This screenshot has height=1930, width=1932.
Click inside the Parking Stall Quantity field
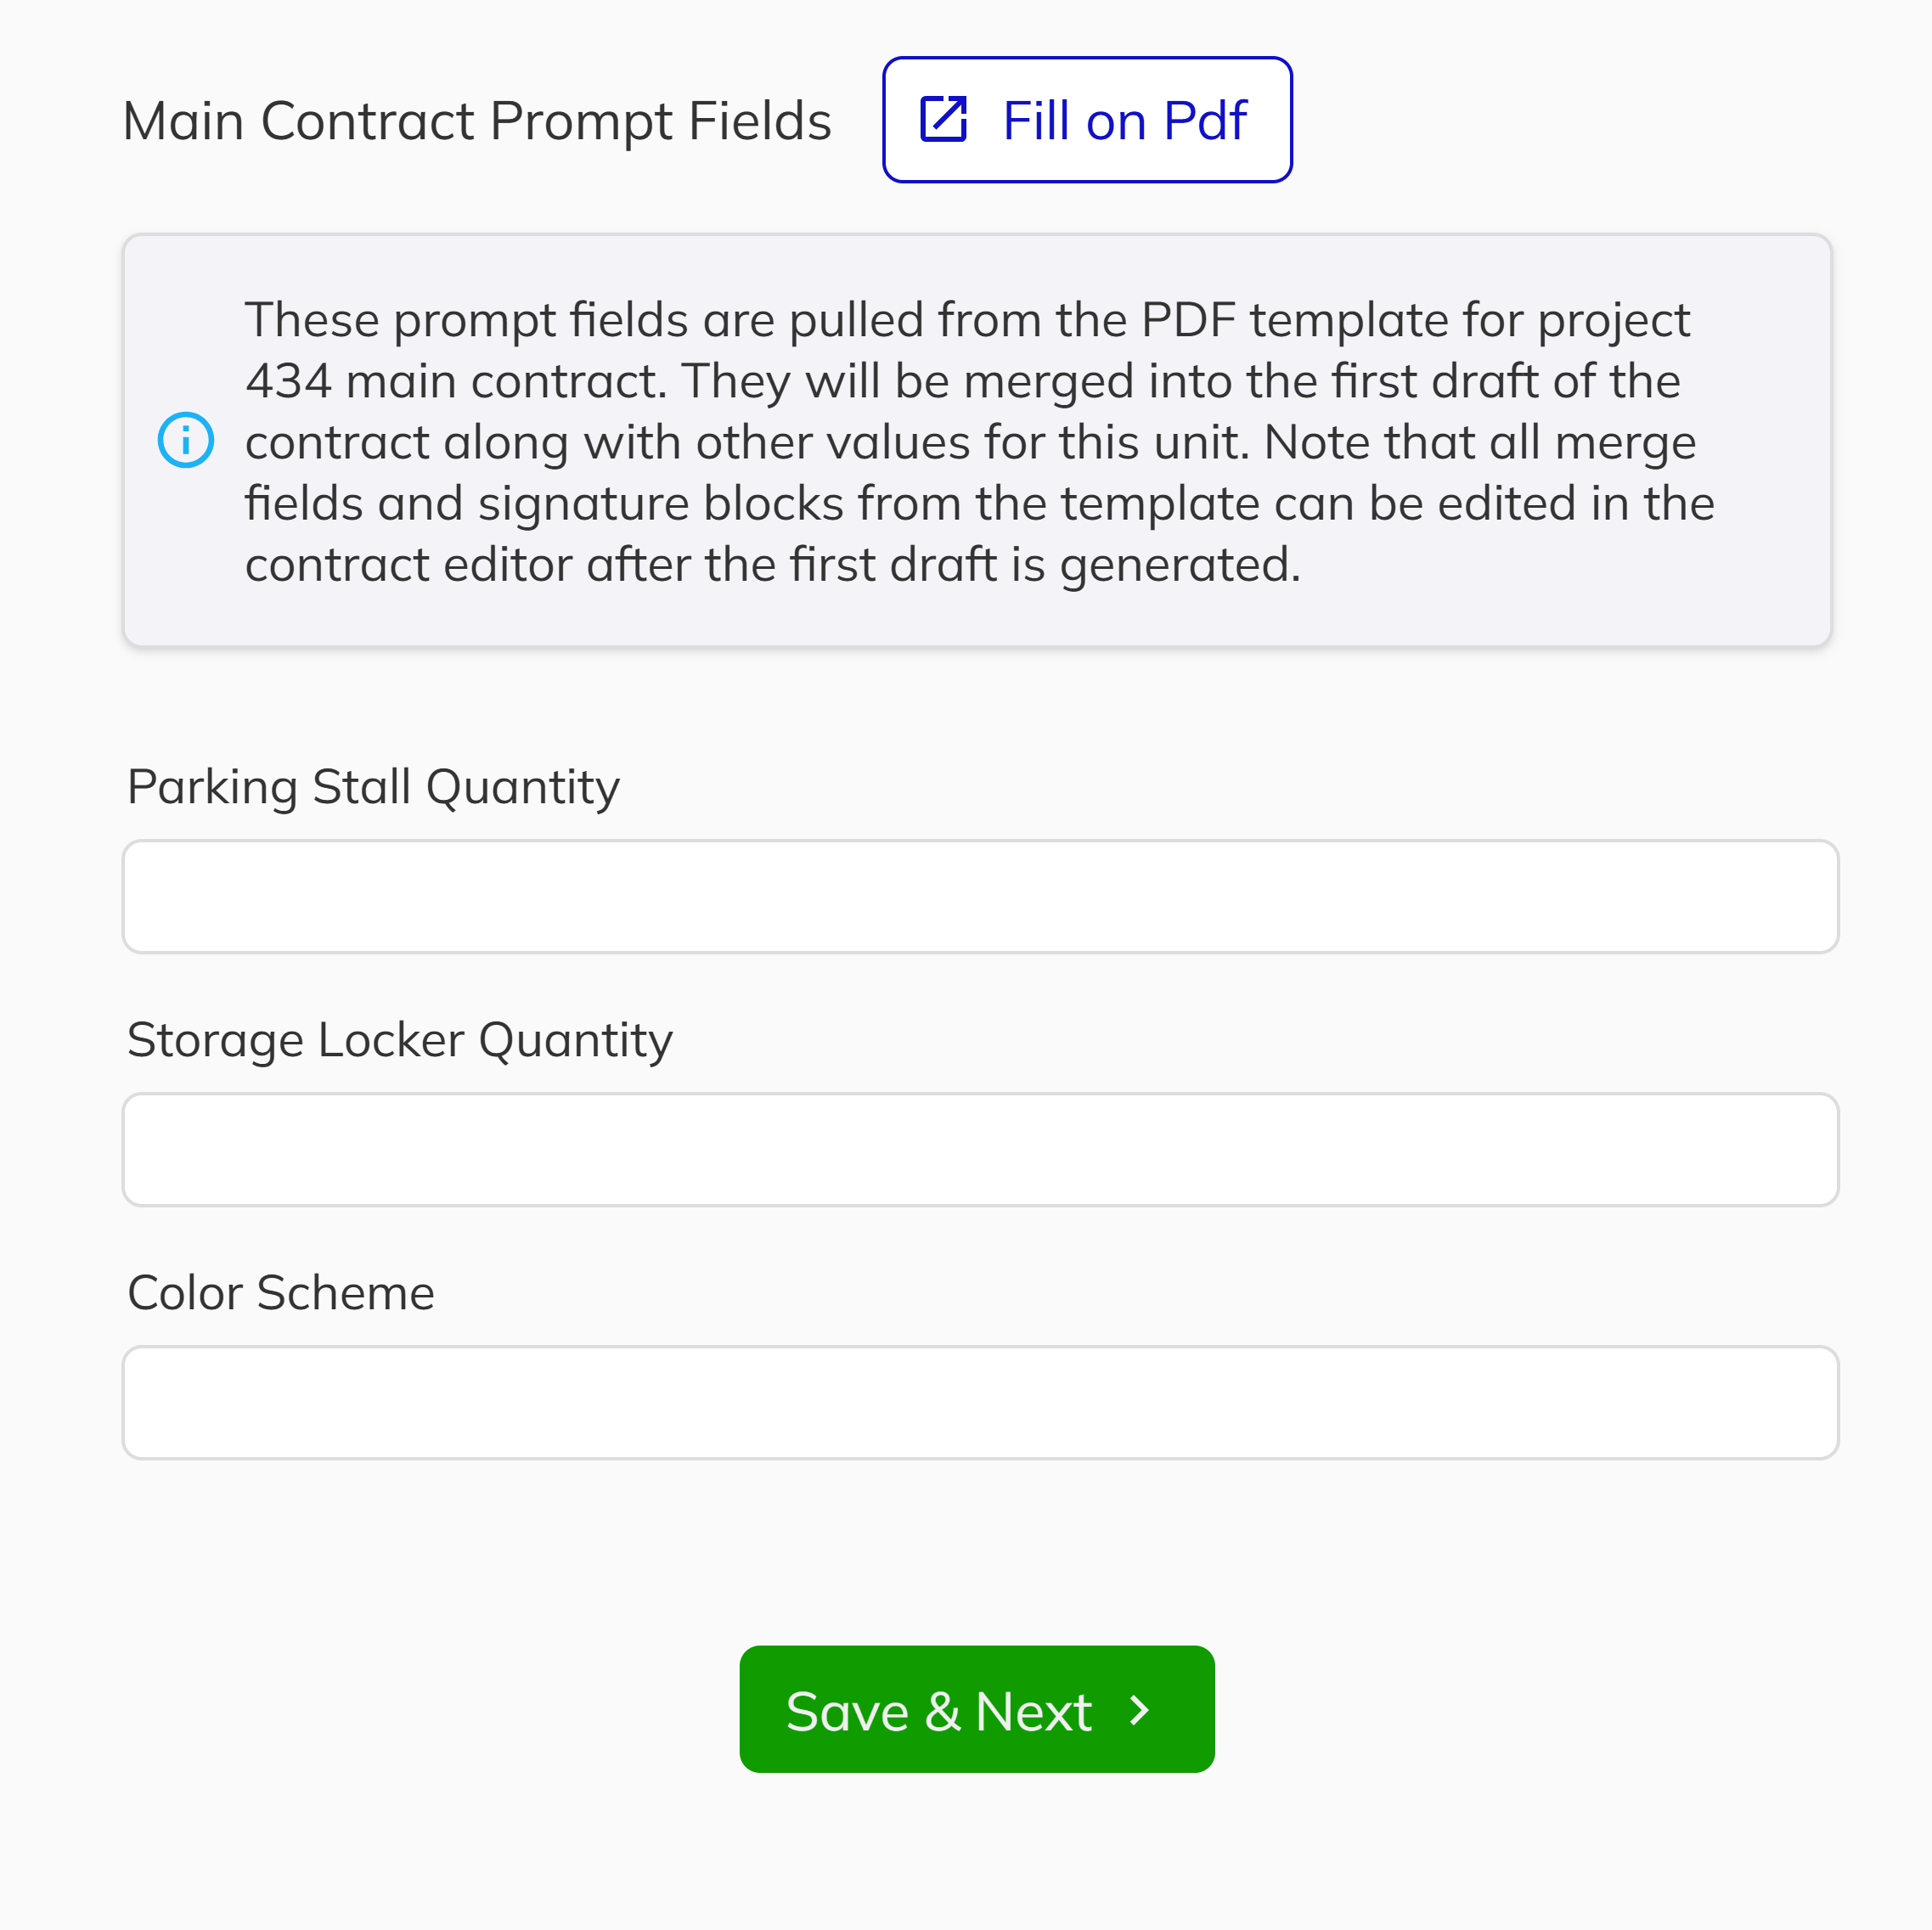[x=978, y=896]
